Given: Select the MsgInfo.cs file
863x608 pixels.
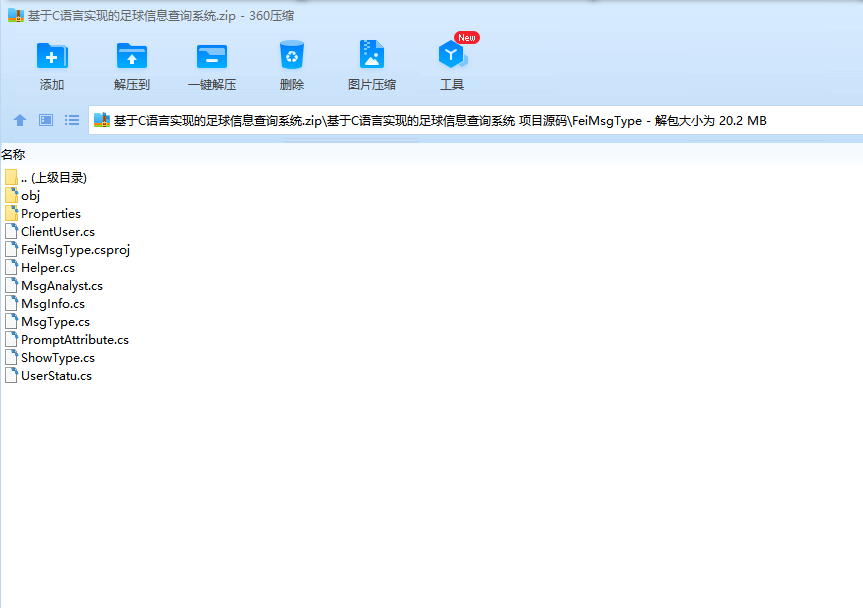Looking at the screenshot, I should pos(53,304).
